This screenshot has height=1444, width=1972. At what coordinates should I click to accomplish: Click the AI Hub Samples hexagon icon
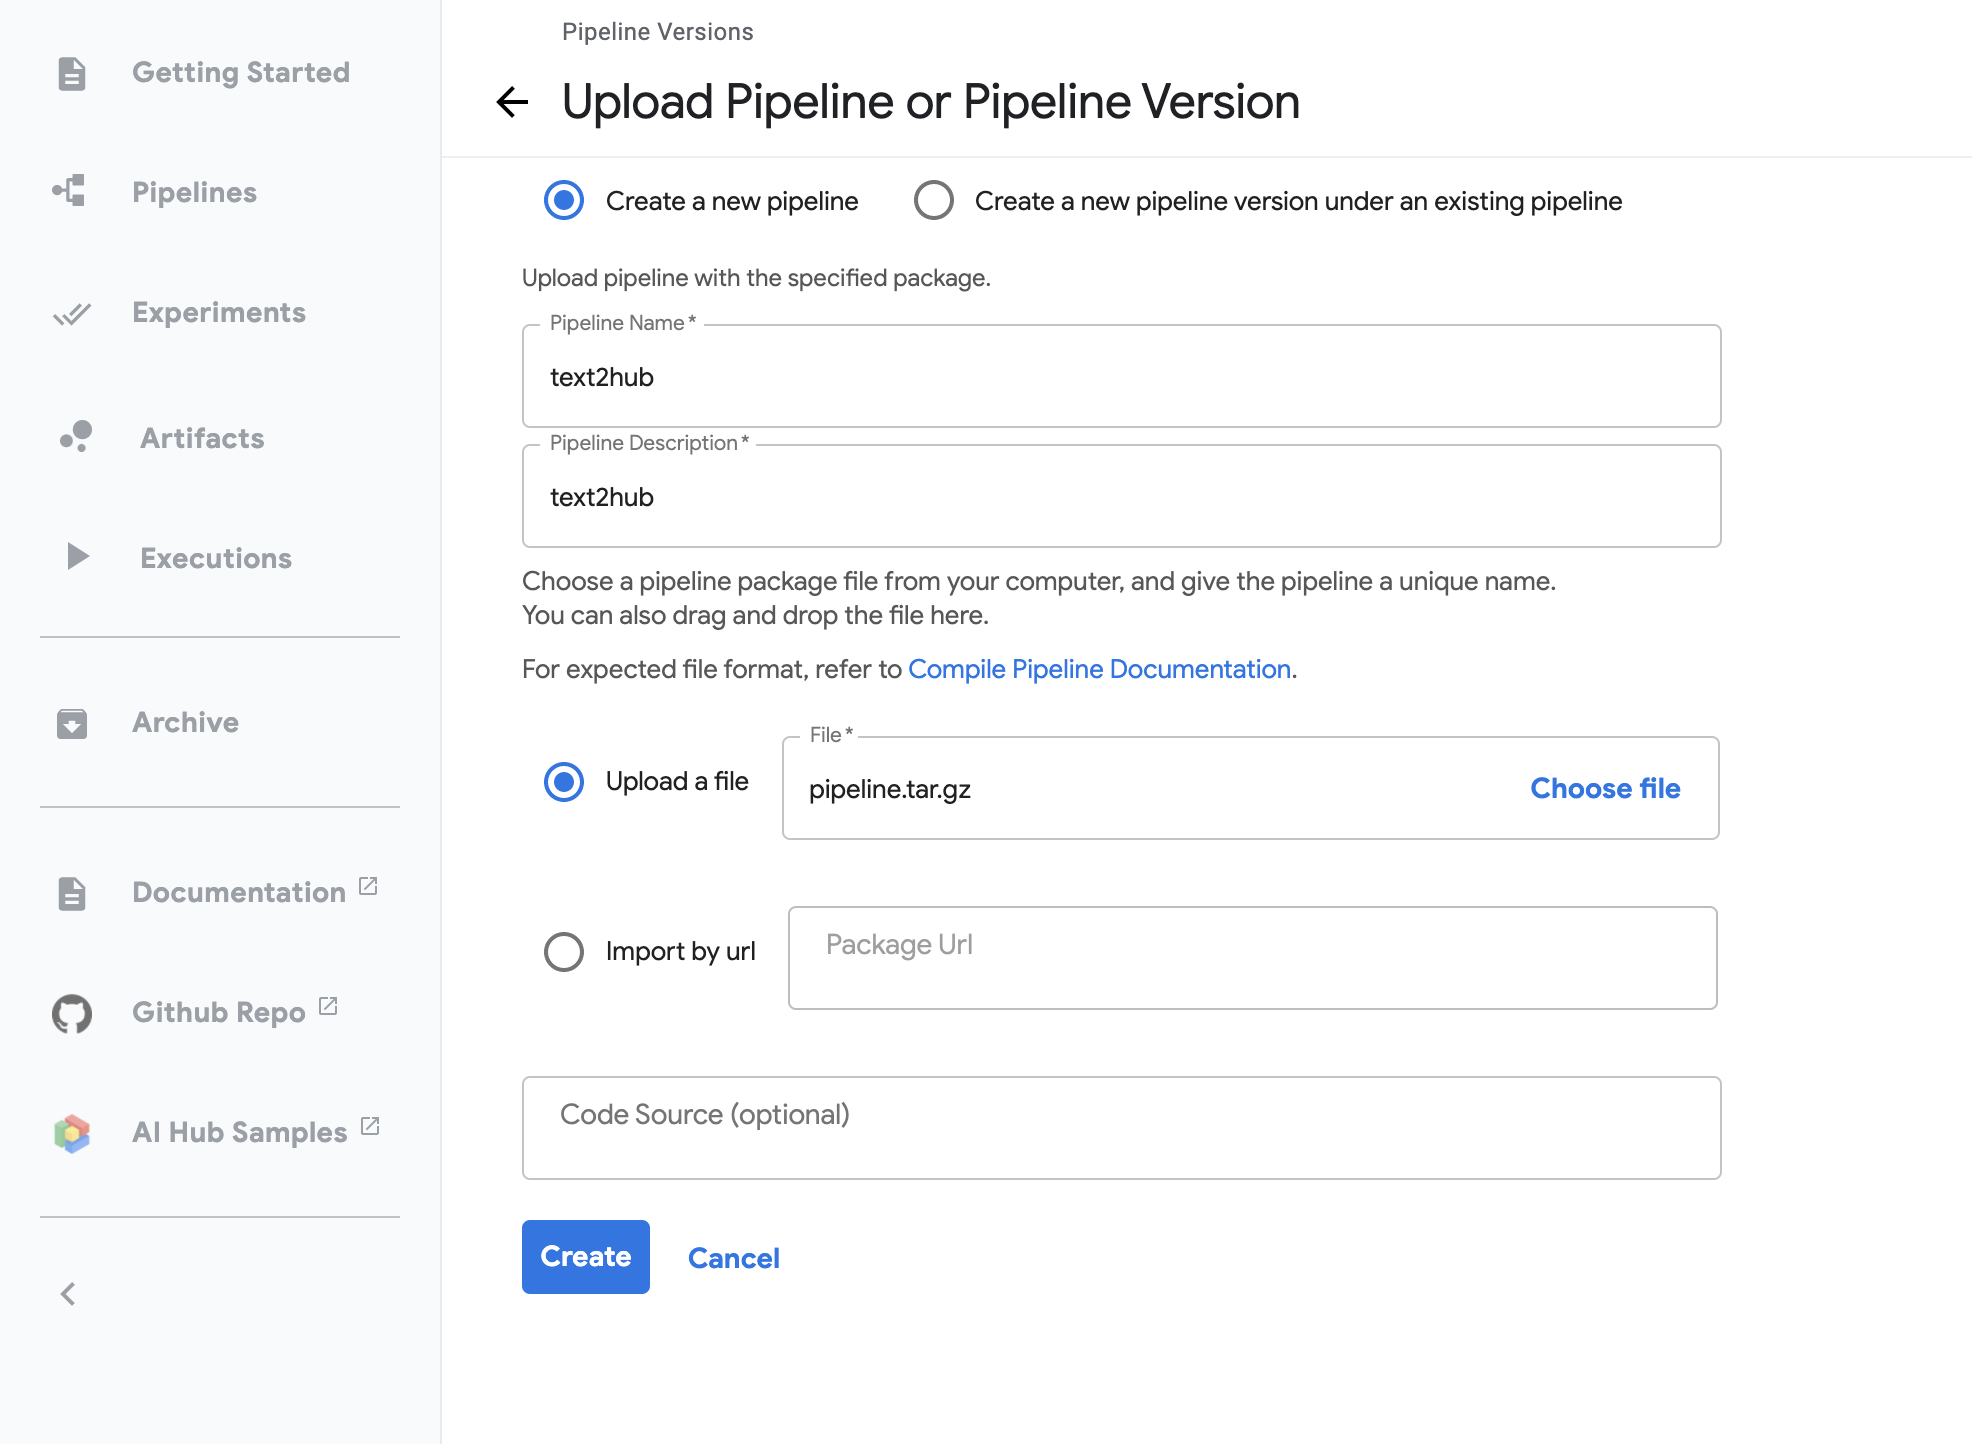point(72,1133)
